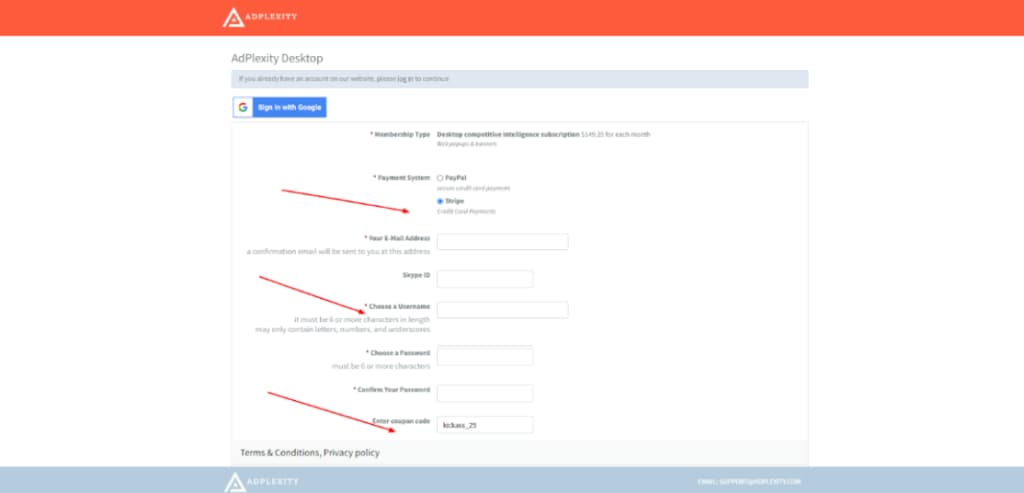Click the "AdPlexity Desktop" page heading
Screen dimensions: 1024x493
click(277, 58)
